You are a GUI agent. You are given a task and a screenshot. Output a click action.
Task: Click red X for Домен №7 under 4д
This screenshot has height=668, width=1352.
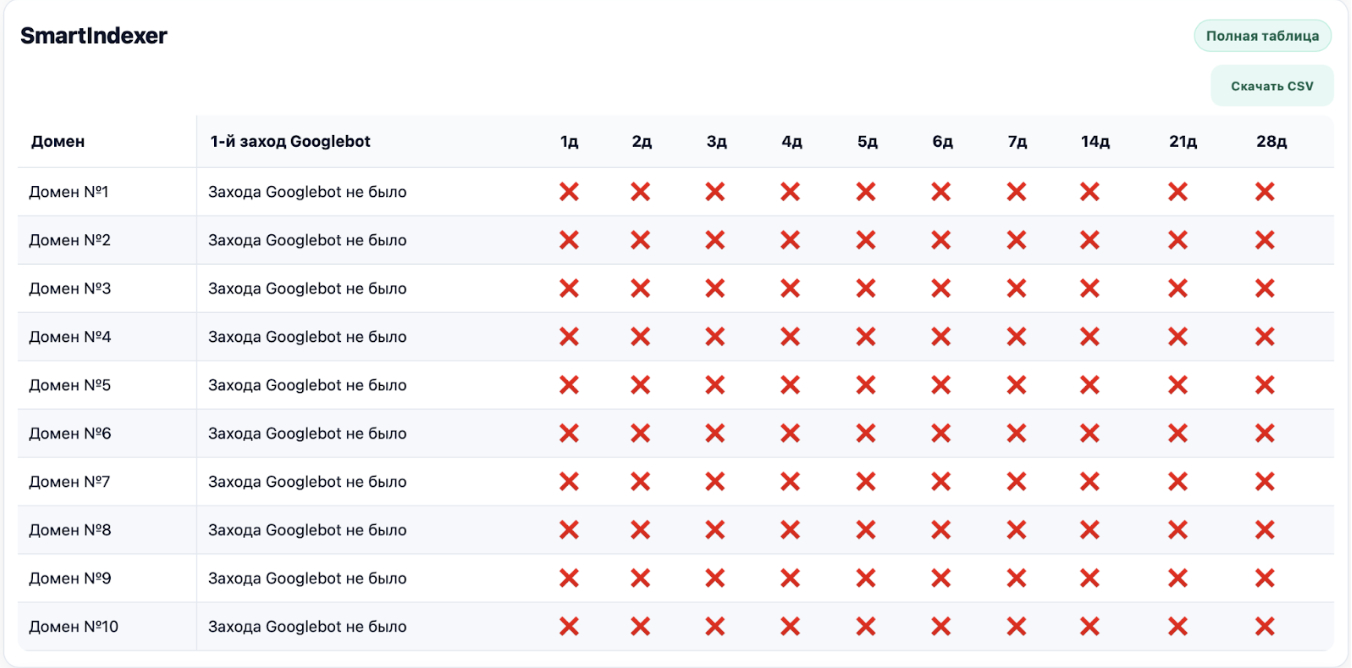(x=790, y=482)
